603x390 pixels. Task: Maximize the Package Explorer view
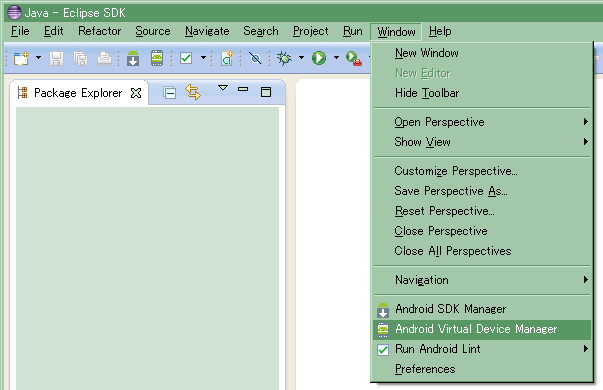coord(266,92)
